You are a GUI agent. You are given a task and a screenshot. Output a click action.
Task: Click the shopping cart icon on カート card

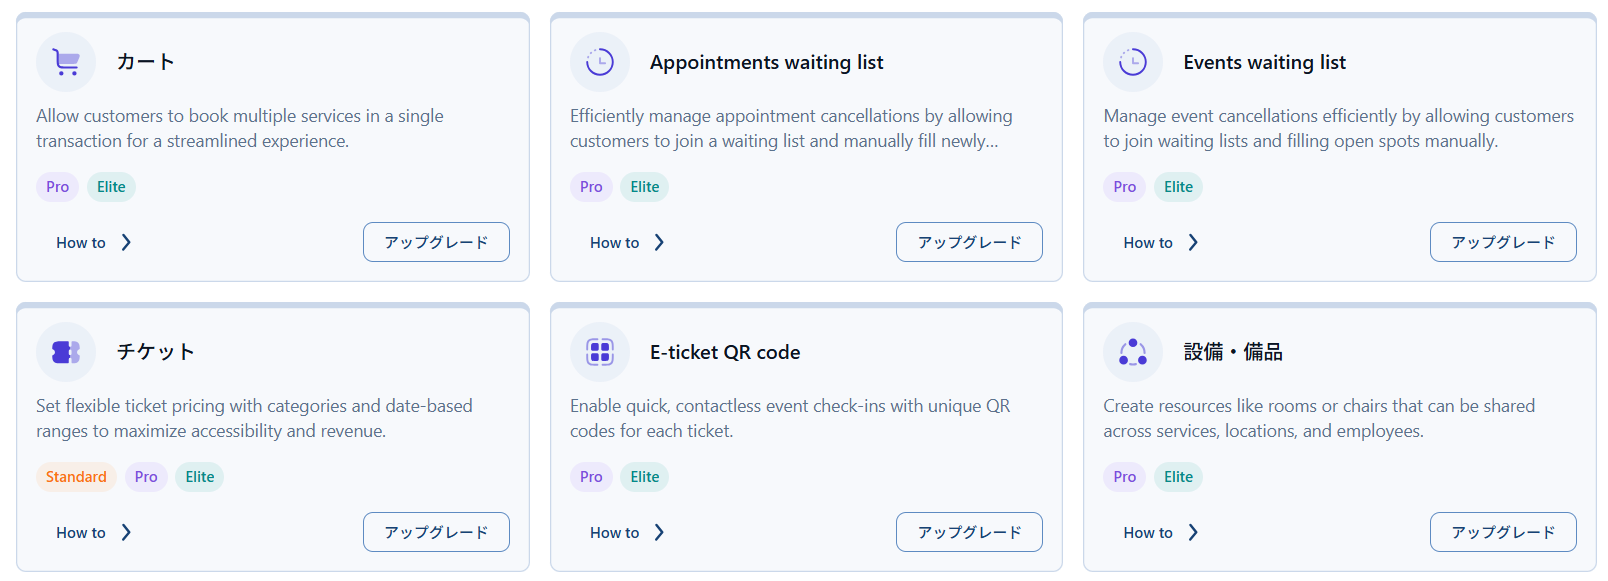[x=66, y=62]
